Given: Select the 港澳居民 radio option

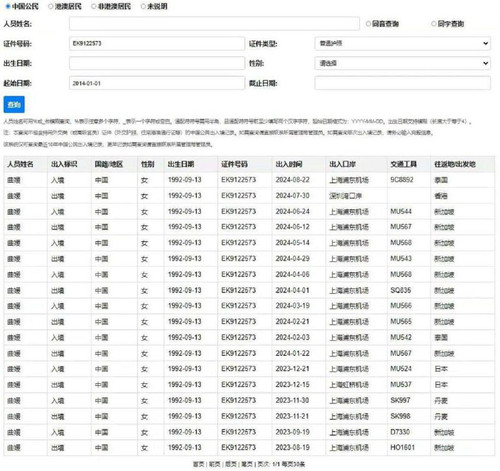Looking at the screenshot, I should click(51, 6).
